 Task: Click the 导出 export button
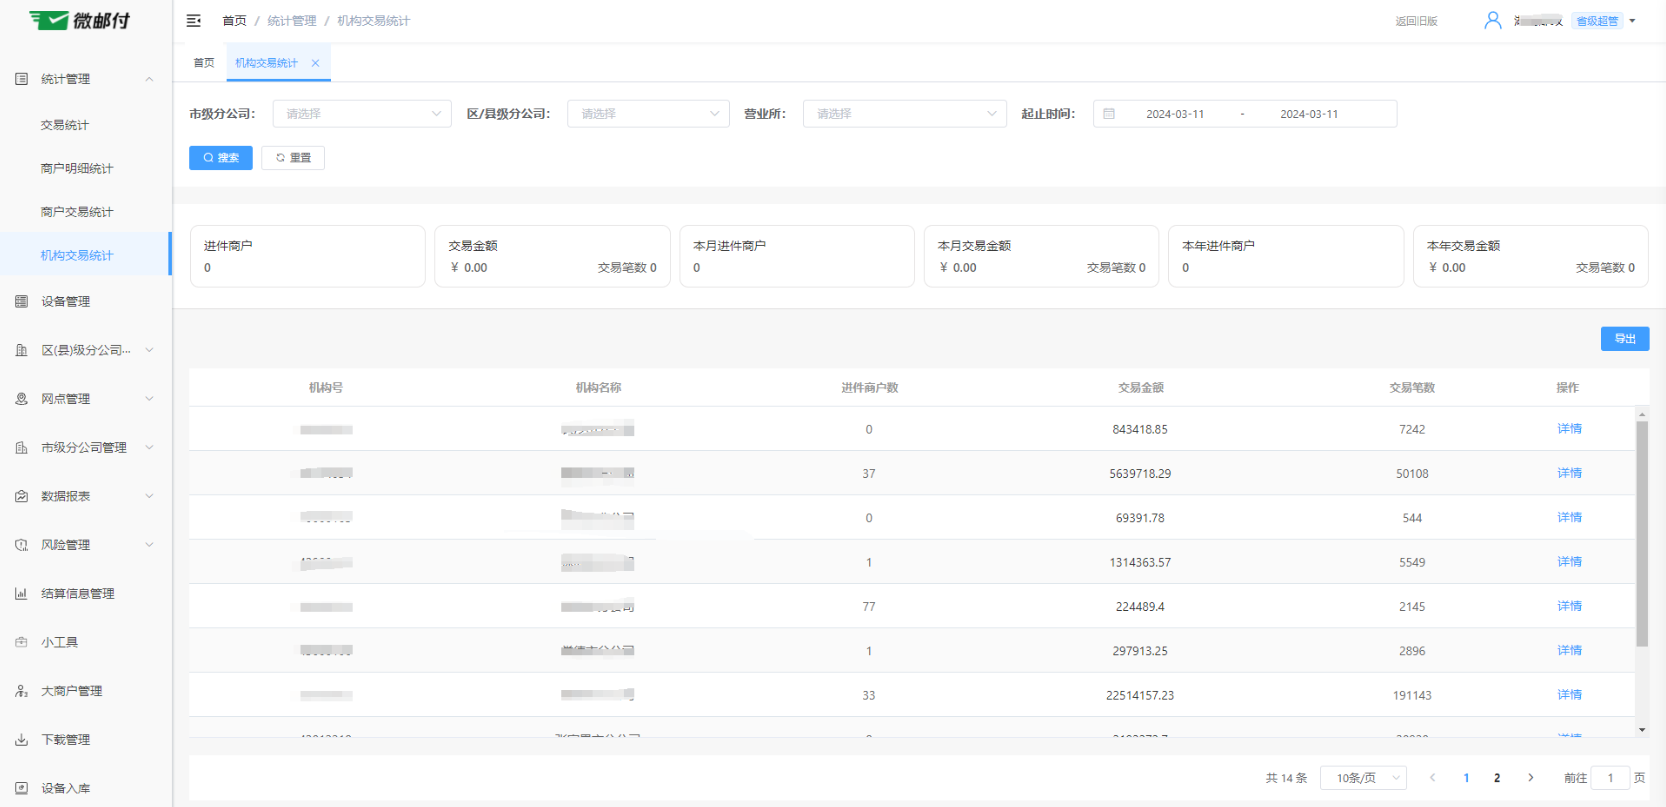[x=1624, y=339]
